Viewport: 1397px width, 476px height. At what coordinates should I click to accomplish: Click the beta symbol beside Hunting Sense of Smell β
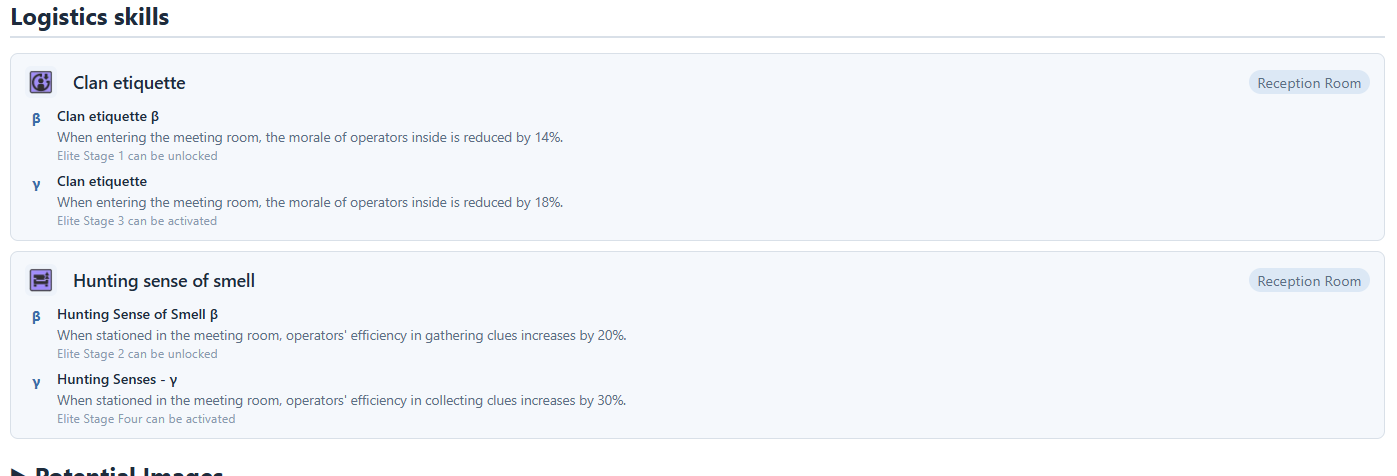[x=36, y=317]
